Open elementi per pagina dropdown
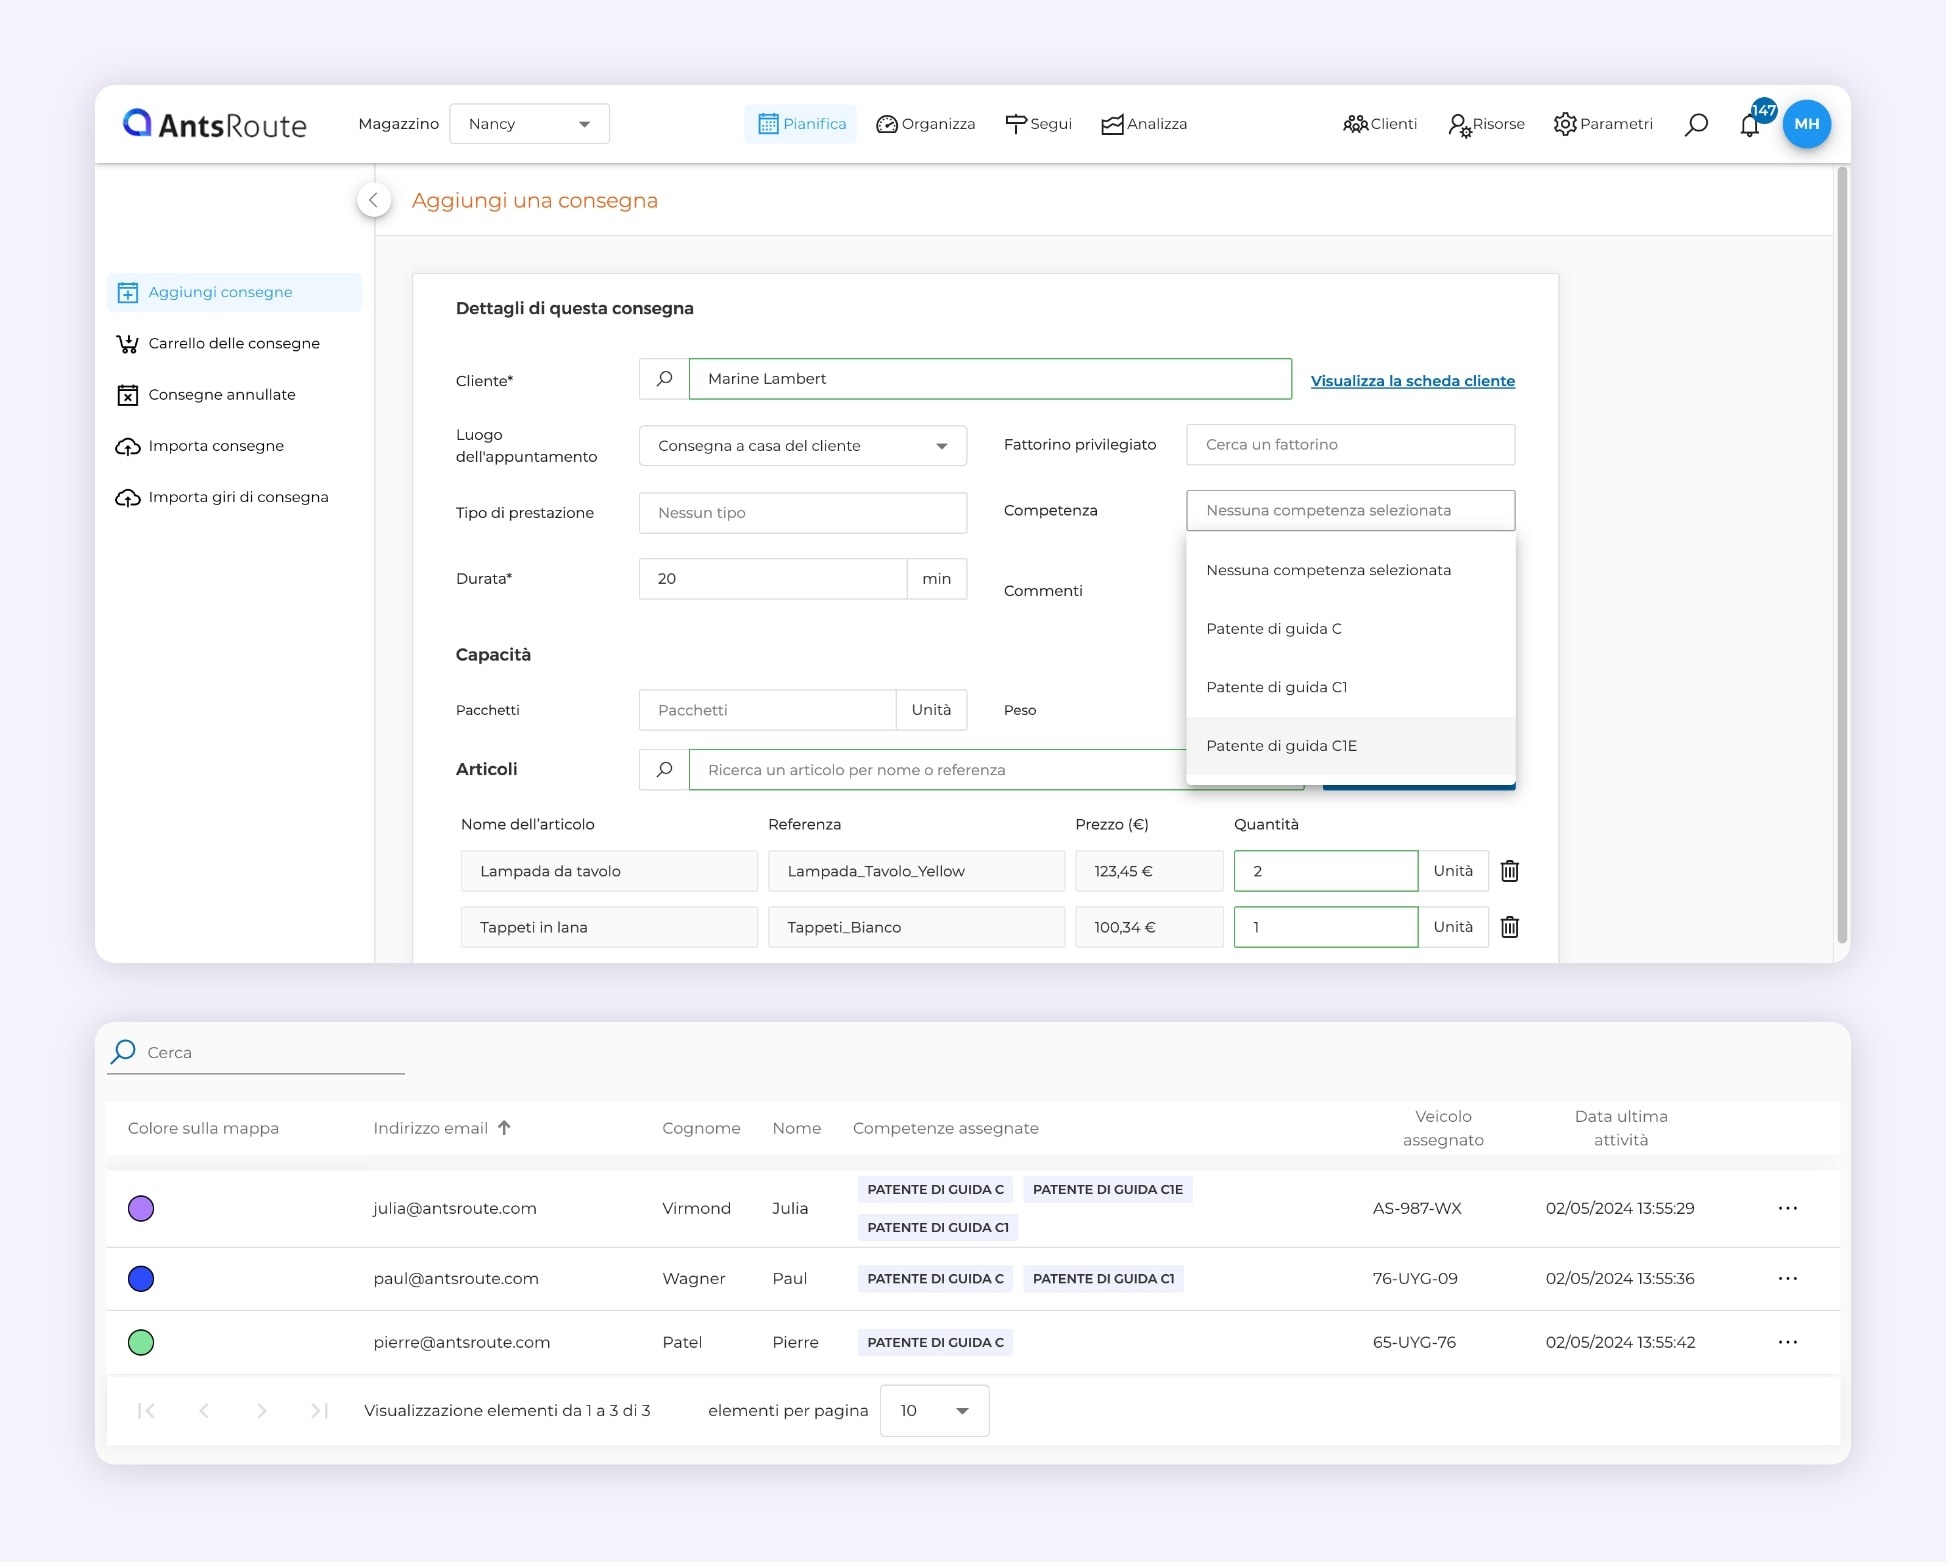This screenshot has height=1563, width=1946. 934,1410
